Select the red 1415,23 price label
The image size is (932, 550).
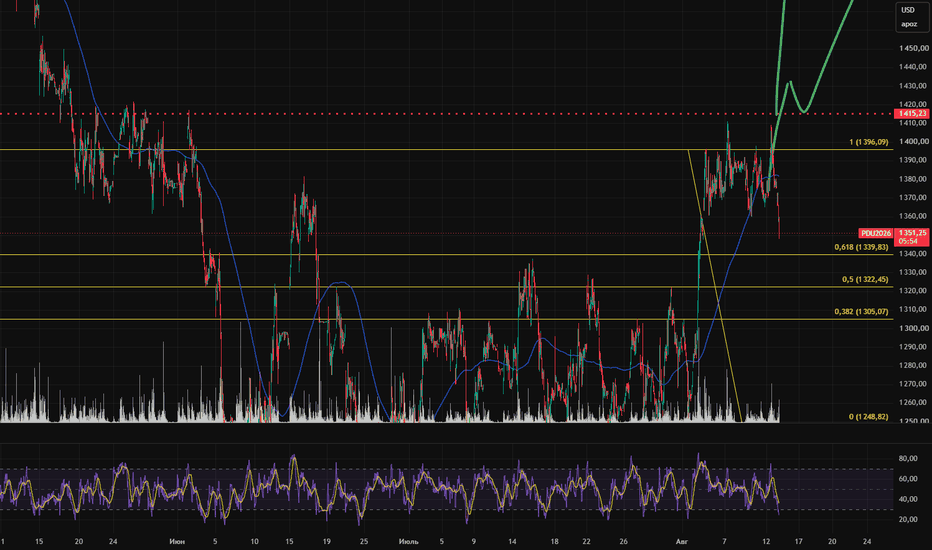[x=912, y=114]
